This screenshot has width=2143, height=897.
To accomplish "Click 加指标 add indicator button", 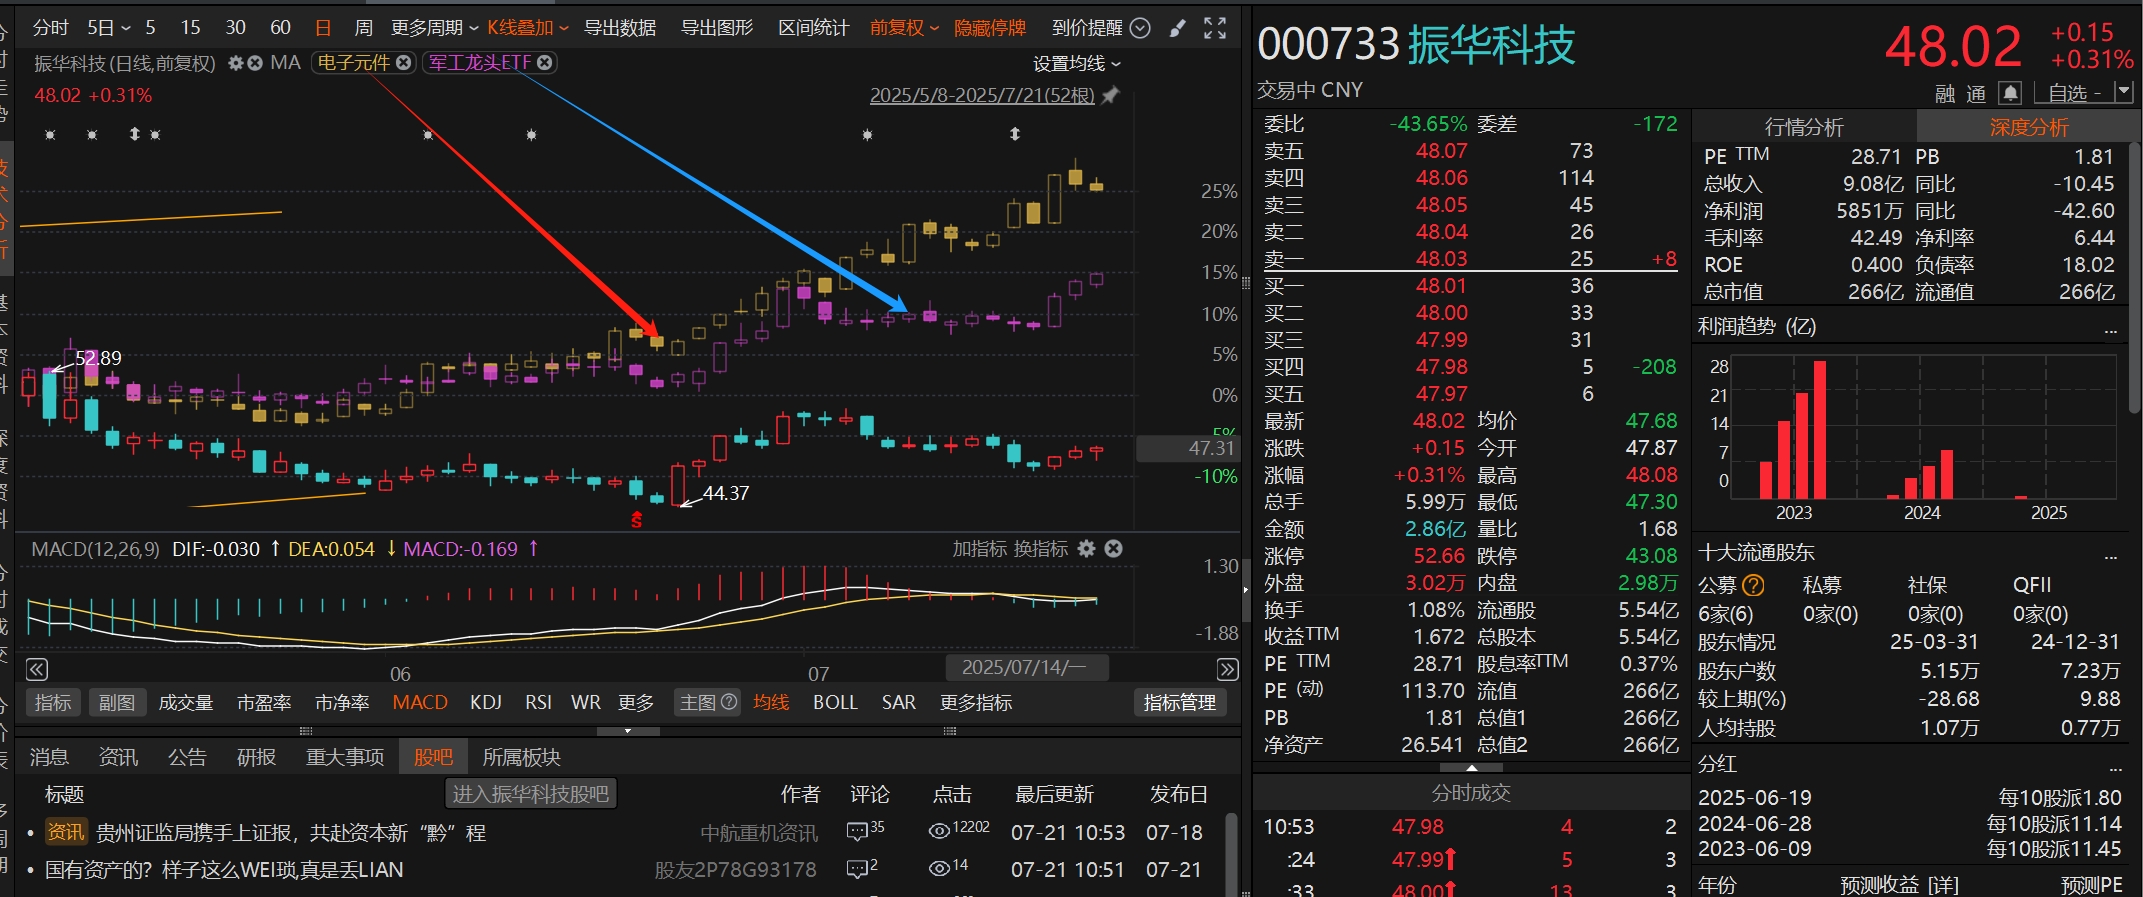I will pos(979,548).
